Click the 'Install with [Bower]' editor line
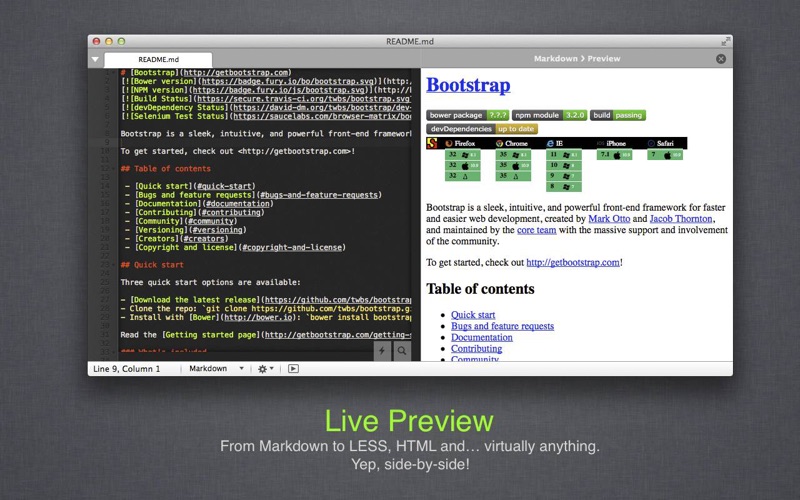Image resolution: width=800 pixels, height=500 pixels. (266, 317)
